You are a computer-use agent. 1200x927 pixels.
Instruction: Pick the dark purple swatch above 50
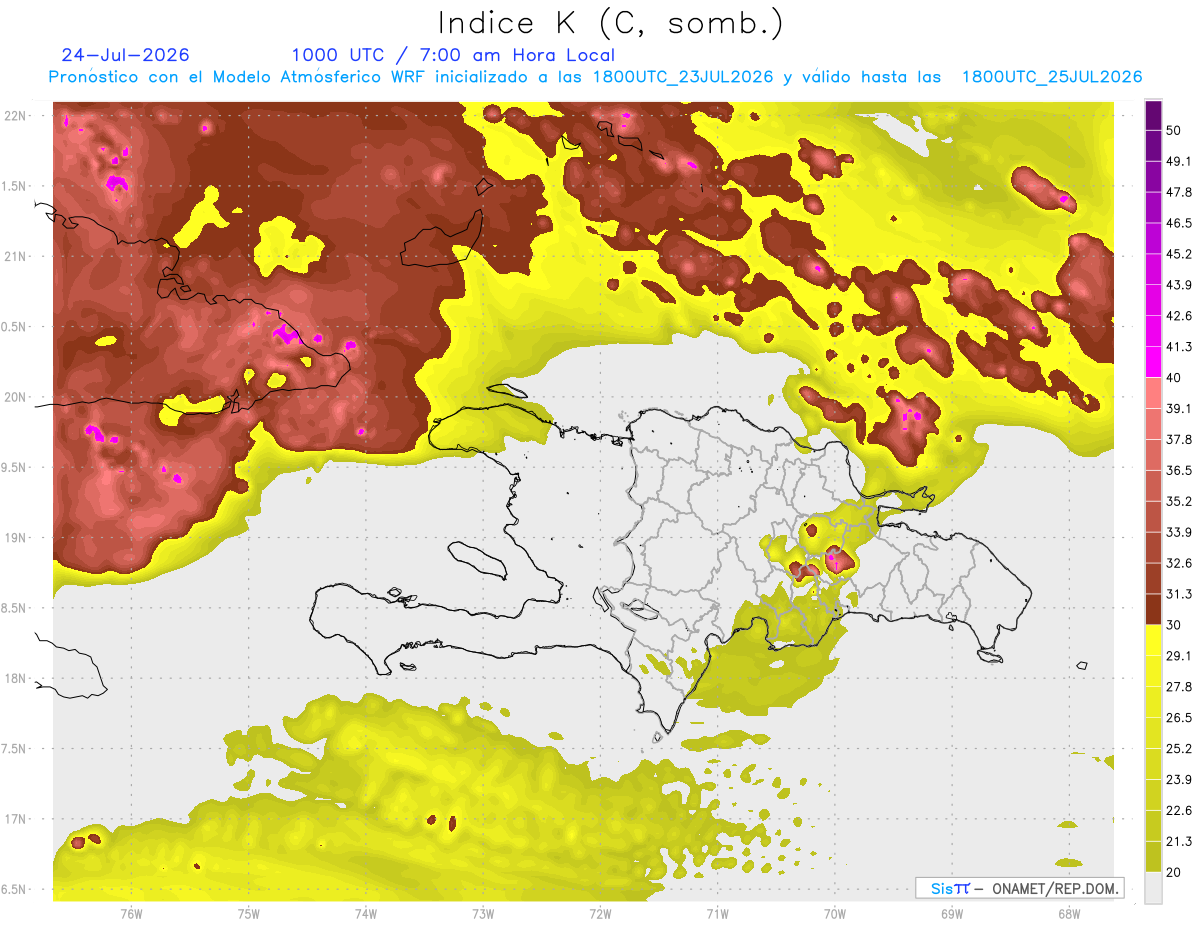click(1153, 115)
